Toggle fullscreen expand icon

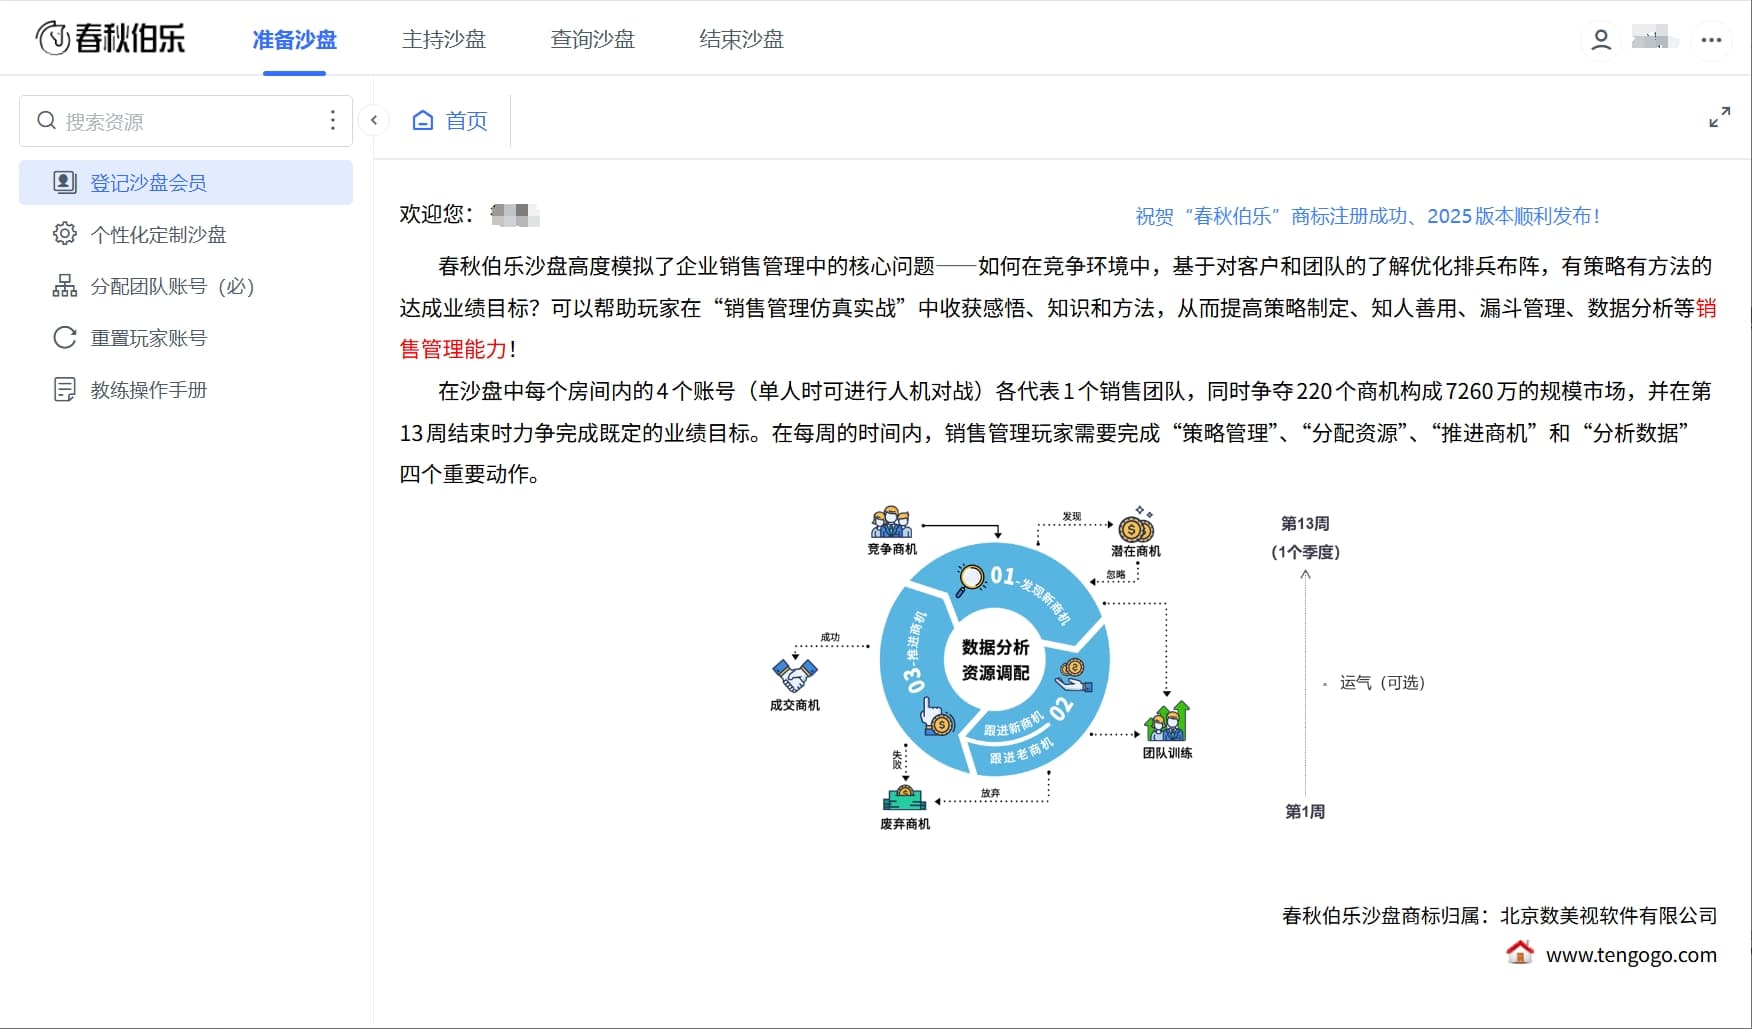1719,117
